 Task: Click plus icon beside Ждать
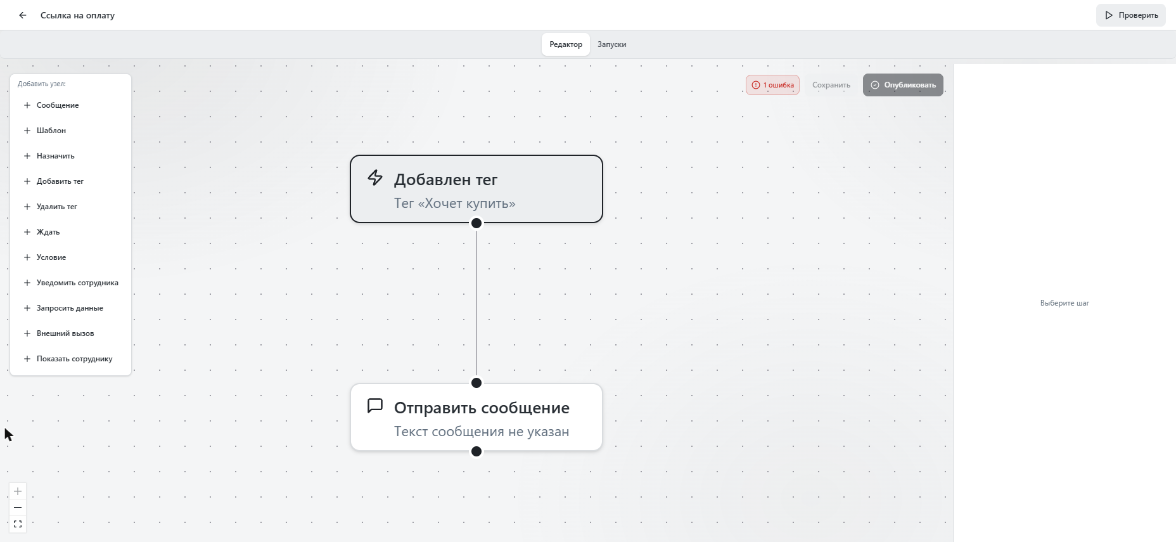[x=27, y=232]
